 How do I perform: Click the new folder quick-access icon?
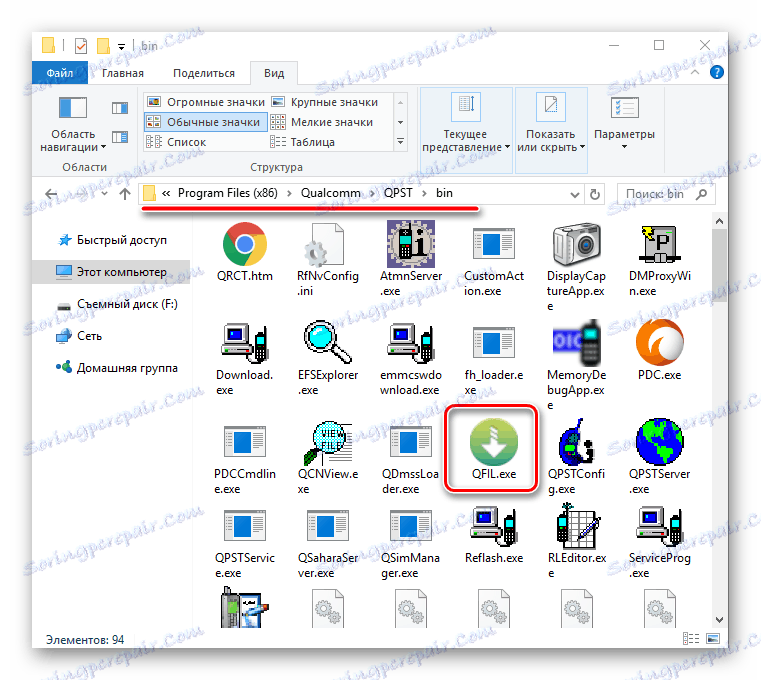[x=103, y=46]
